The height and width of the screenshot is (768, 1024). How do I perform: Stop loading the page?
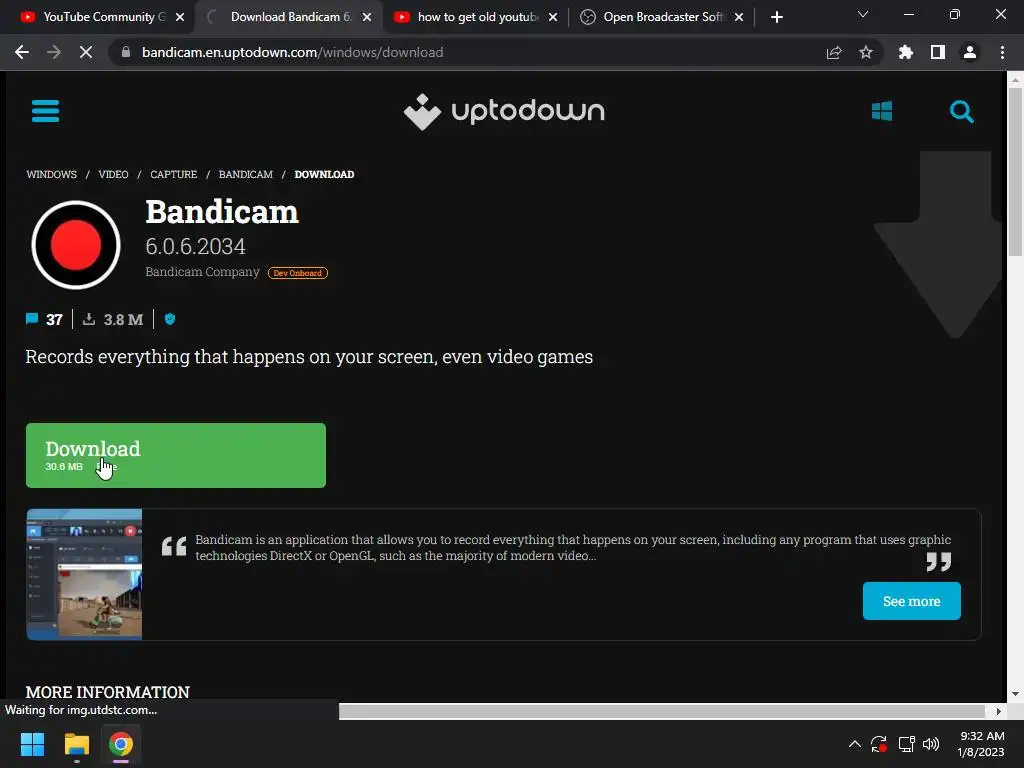(x=86, y=52)
